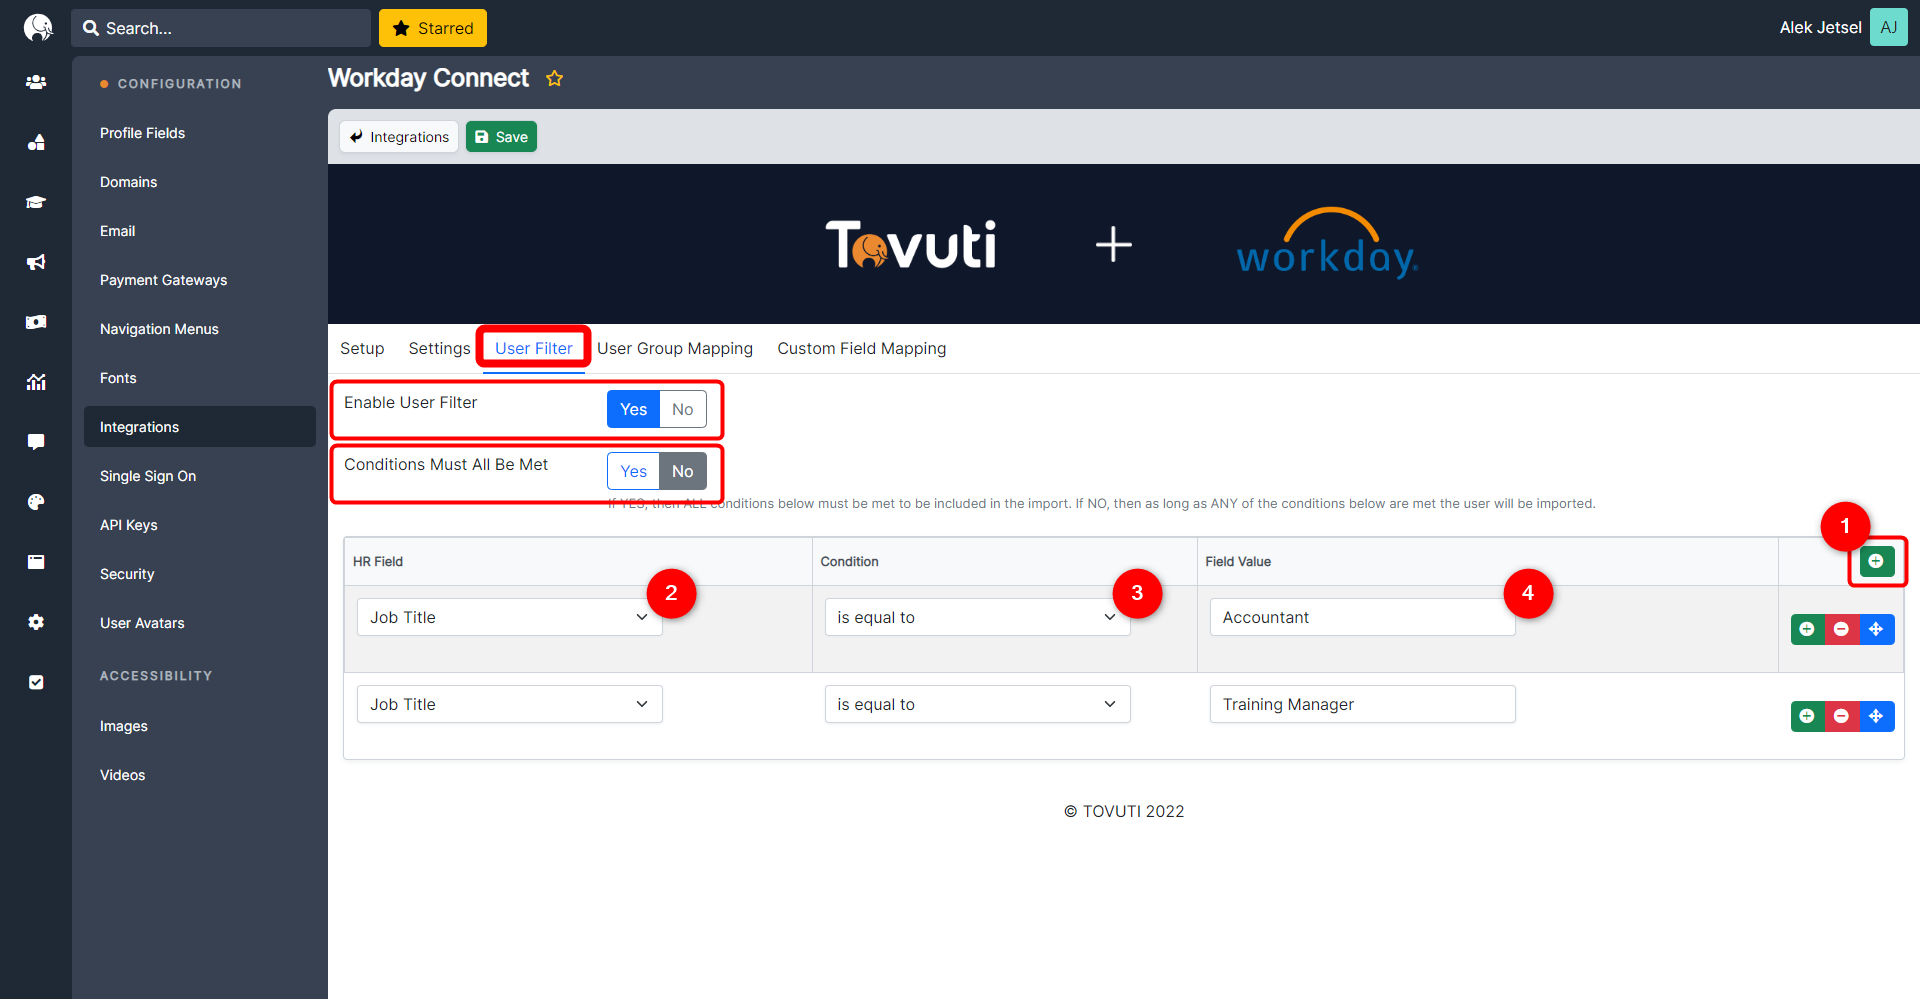Remove the Training Manager condition row
Image resolution: width=1920 pixels, height=999 pixels.
(x=1841, y=716)
